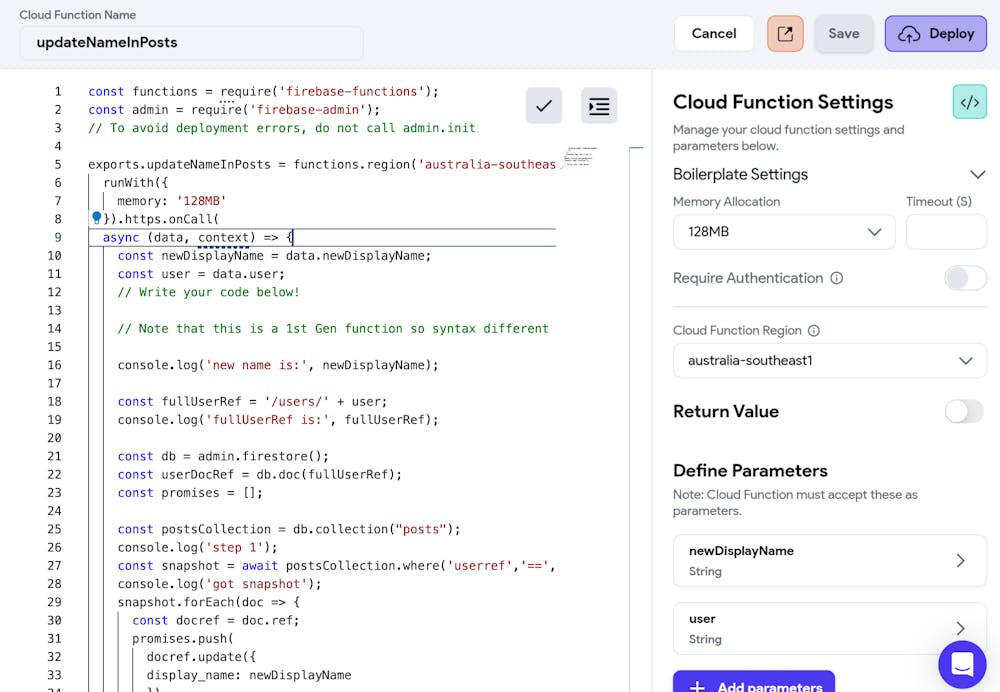Click Add parameters
This screenshot has width=1000, height=692.
[754, 684]
